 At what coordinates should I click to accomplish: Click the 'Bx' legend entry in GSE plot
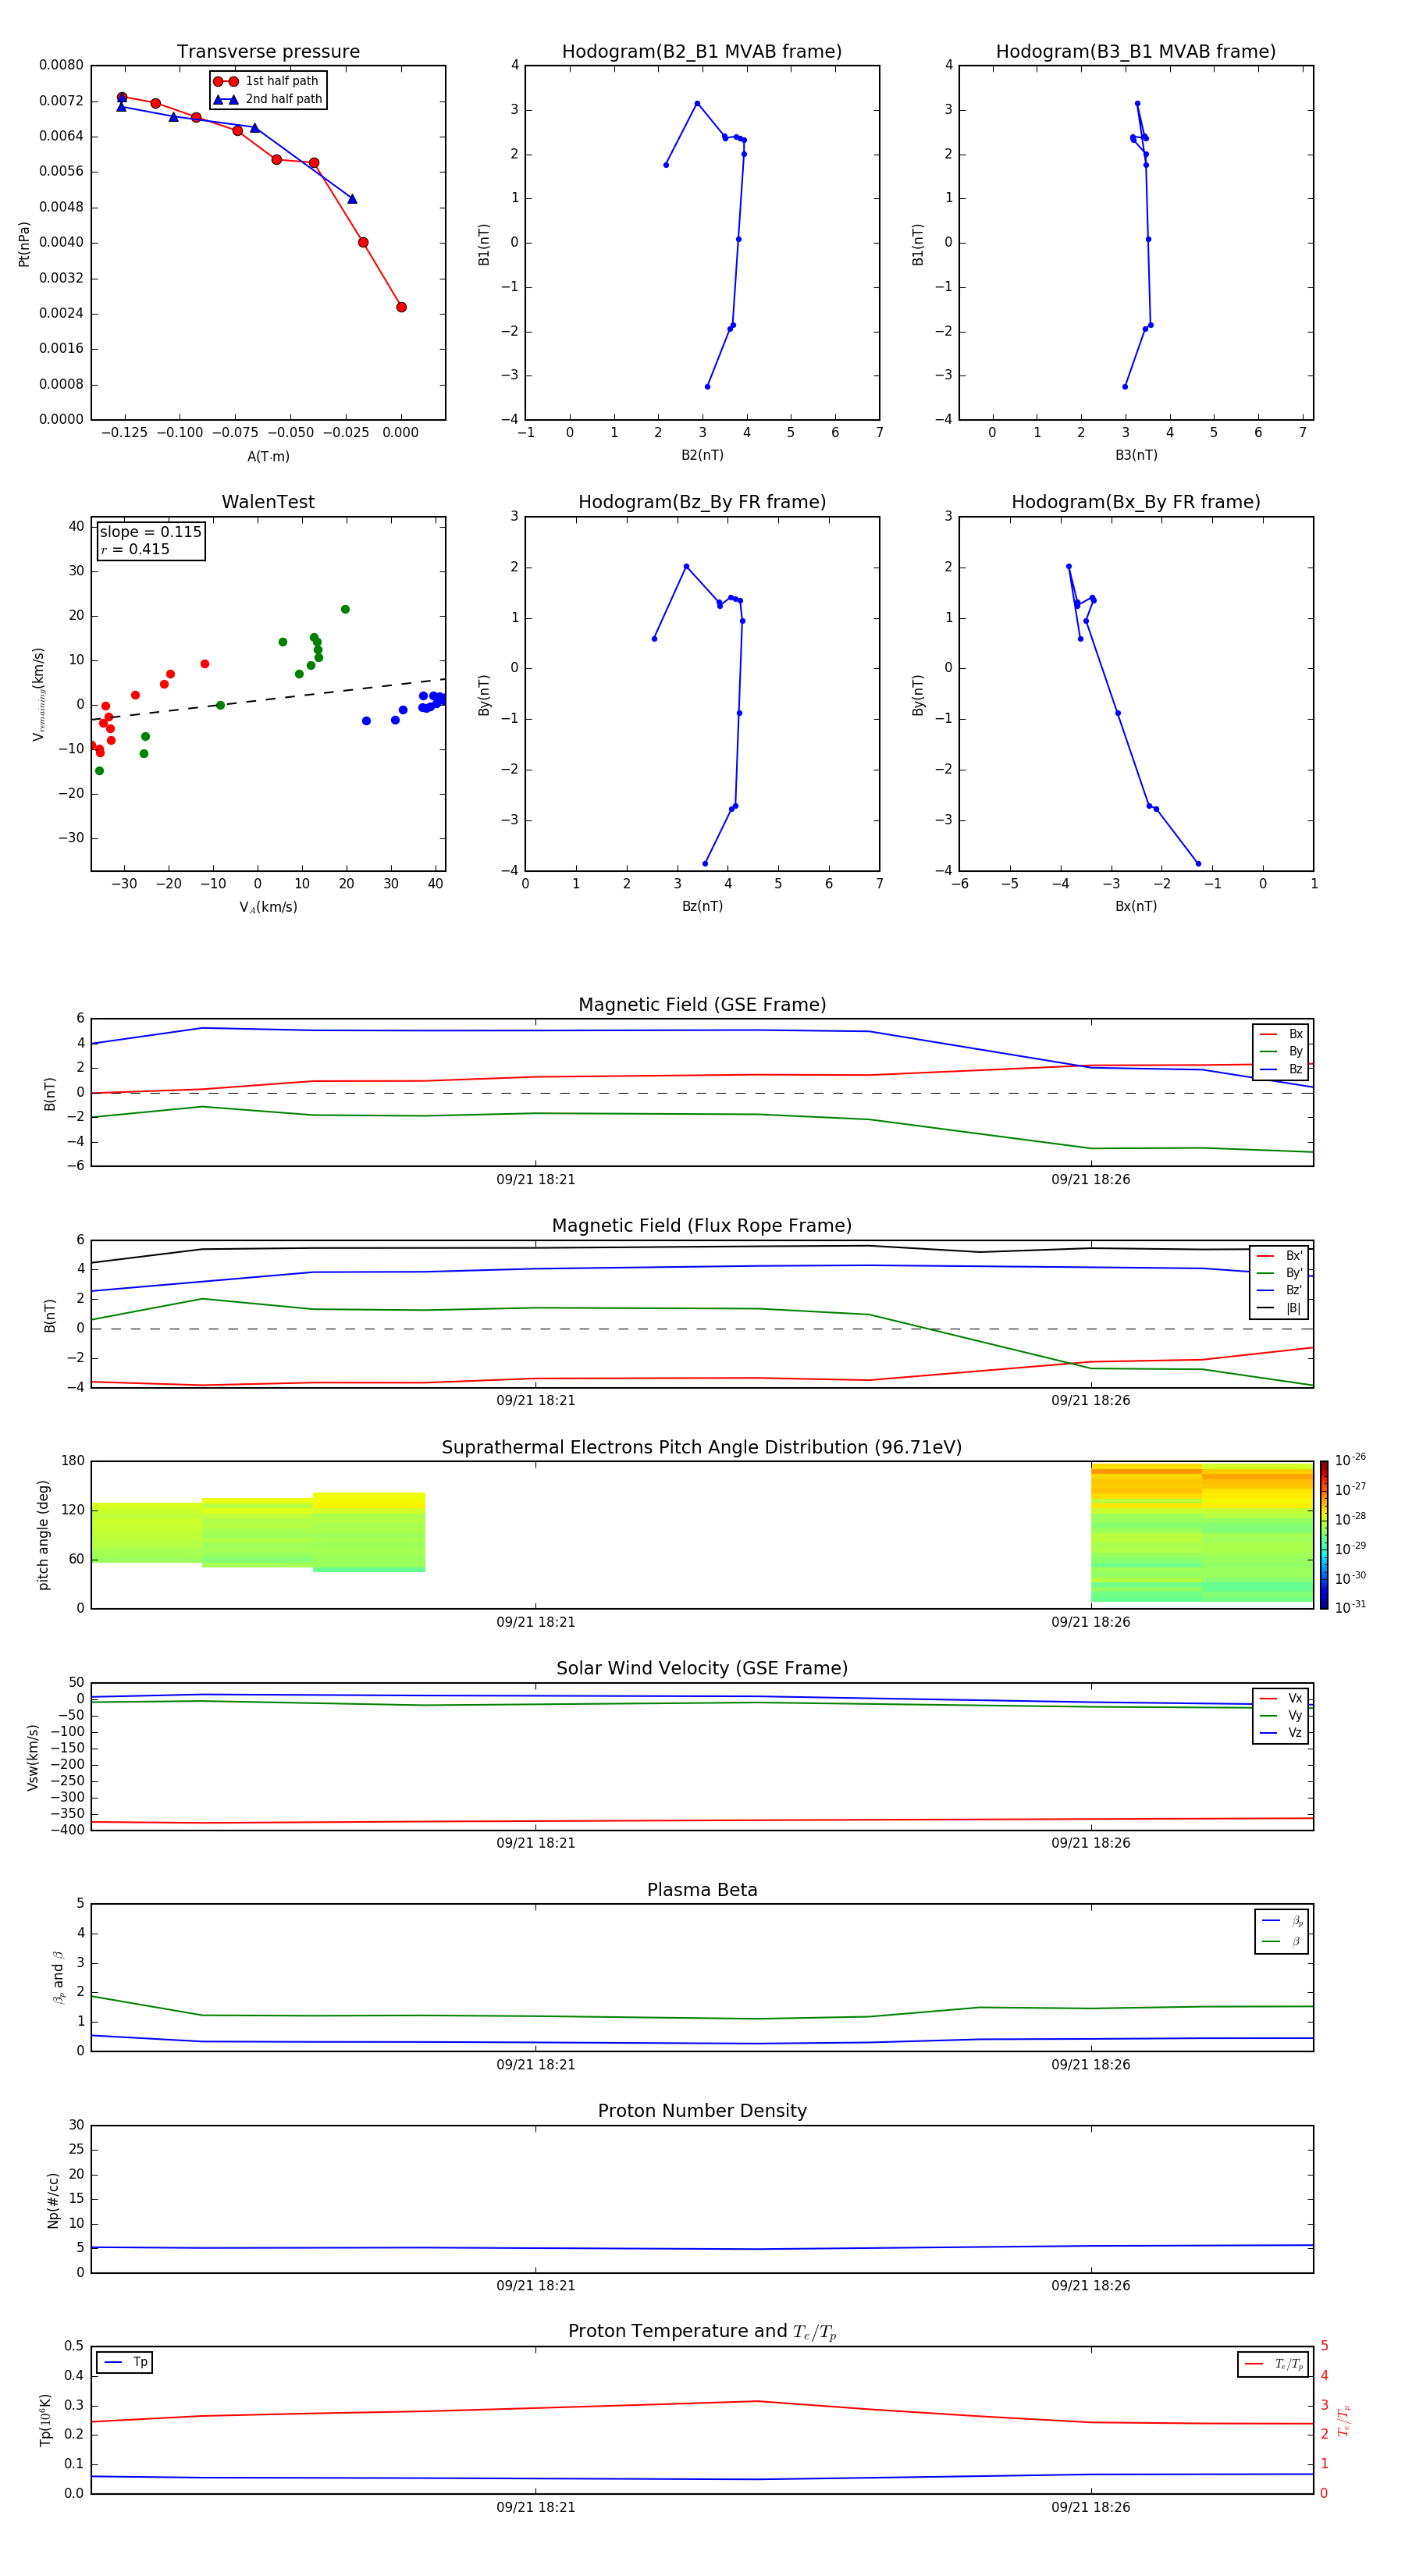point(1281,1034)
